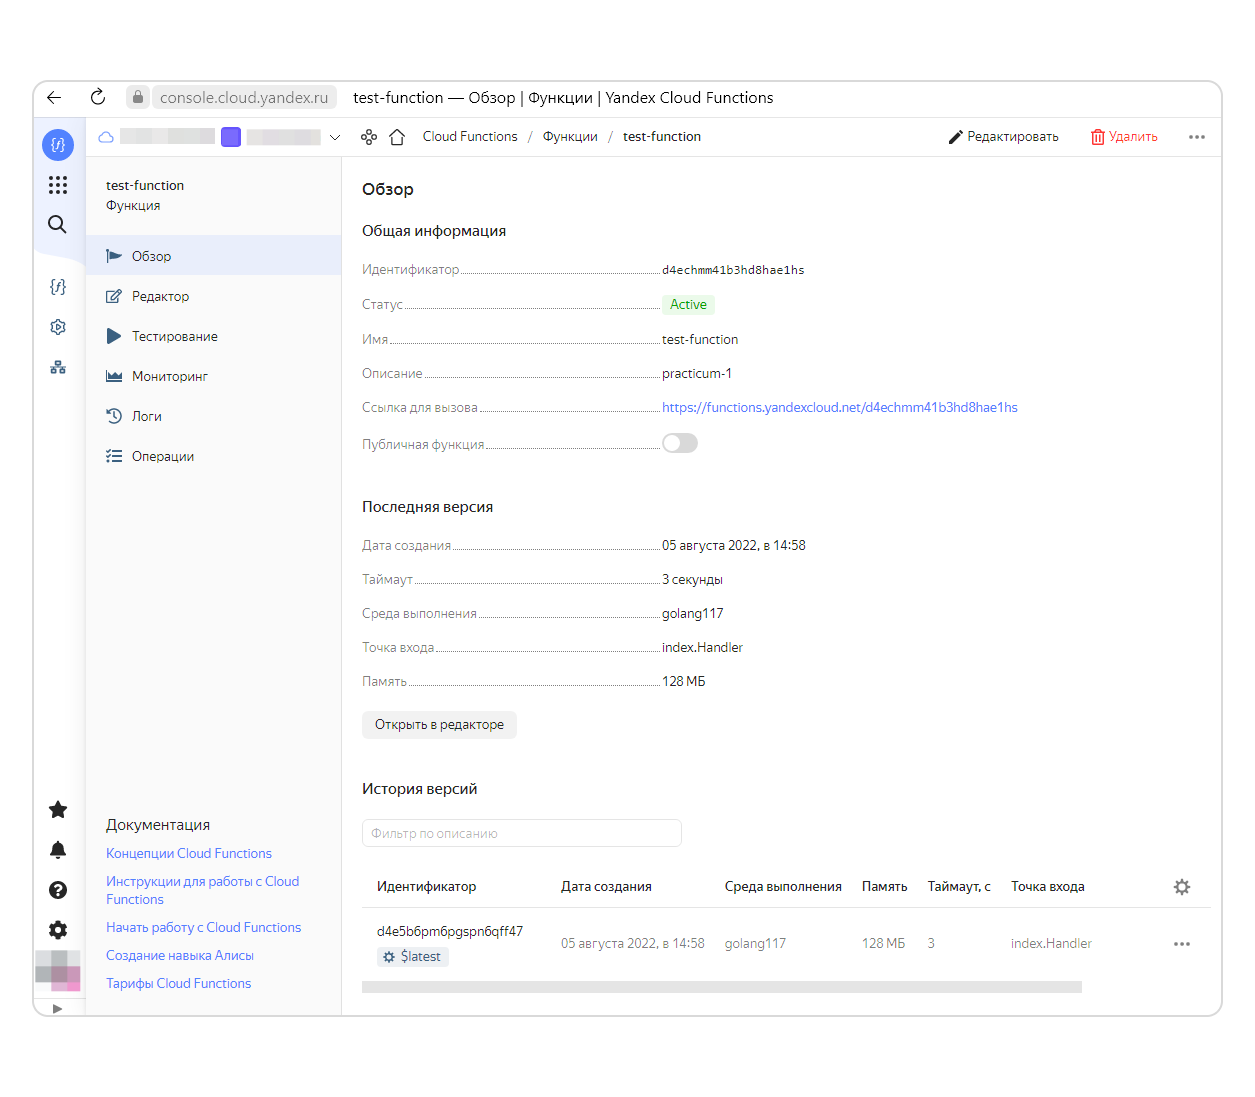This screenshot has width=1255, height=1097.
Task: Click Среда выполнения column header
Action: [783, 887]
